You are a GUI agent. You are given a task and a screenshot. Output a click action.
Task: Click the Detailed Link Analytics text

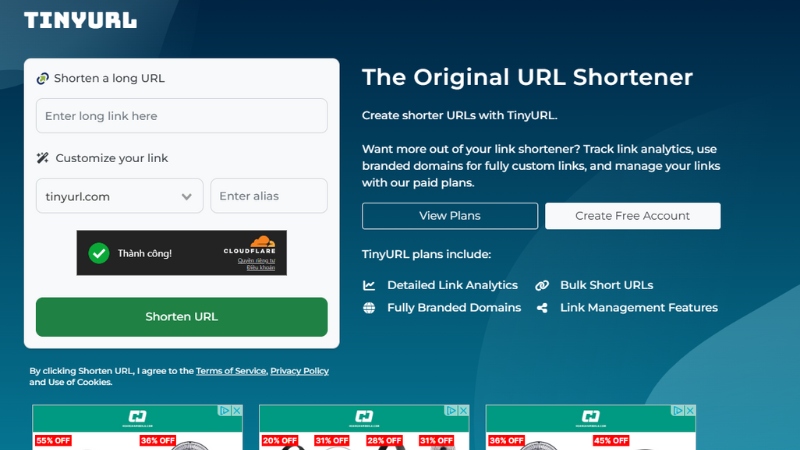[x=453, y=285]
